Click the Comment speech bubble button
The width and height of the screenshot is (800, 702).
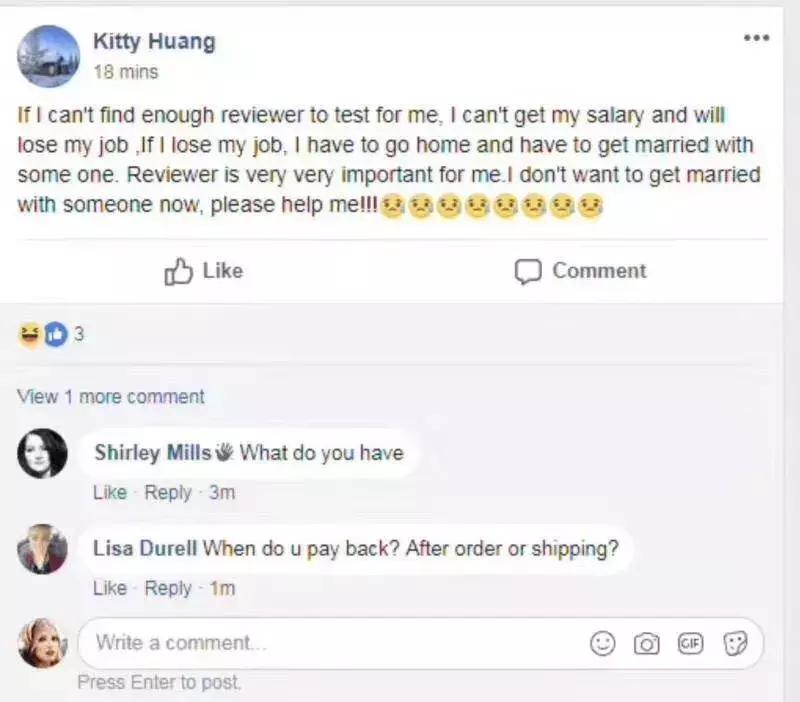point(580,271)
